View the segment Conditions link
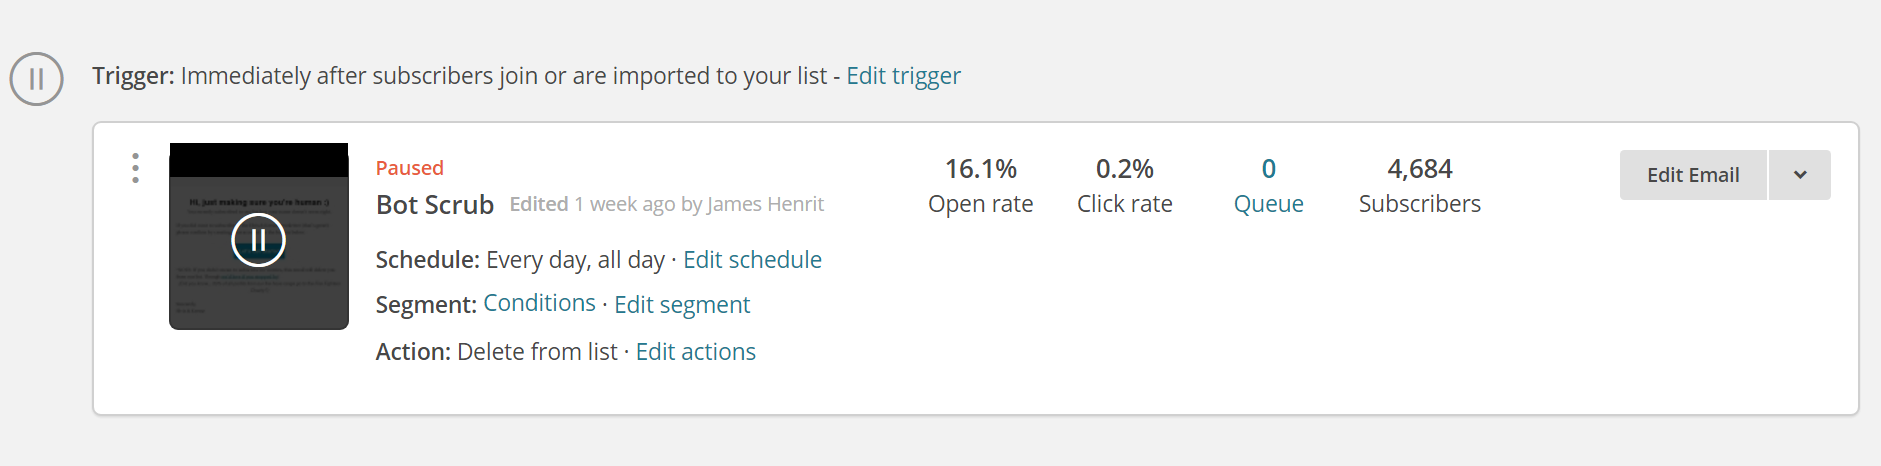 tap(539, 303)
